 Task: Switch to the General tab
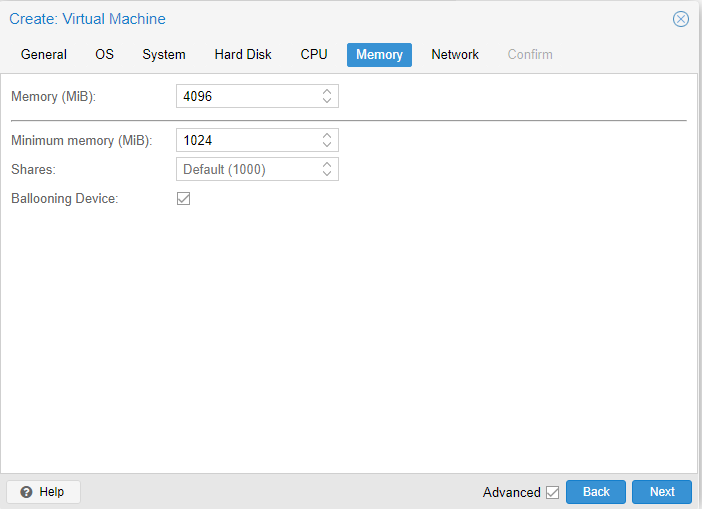click(44, 55)
